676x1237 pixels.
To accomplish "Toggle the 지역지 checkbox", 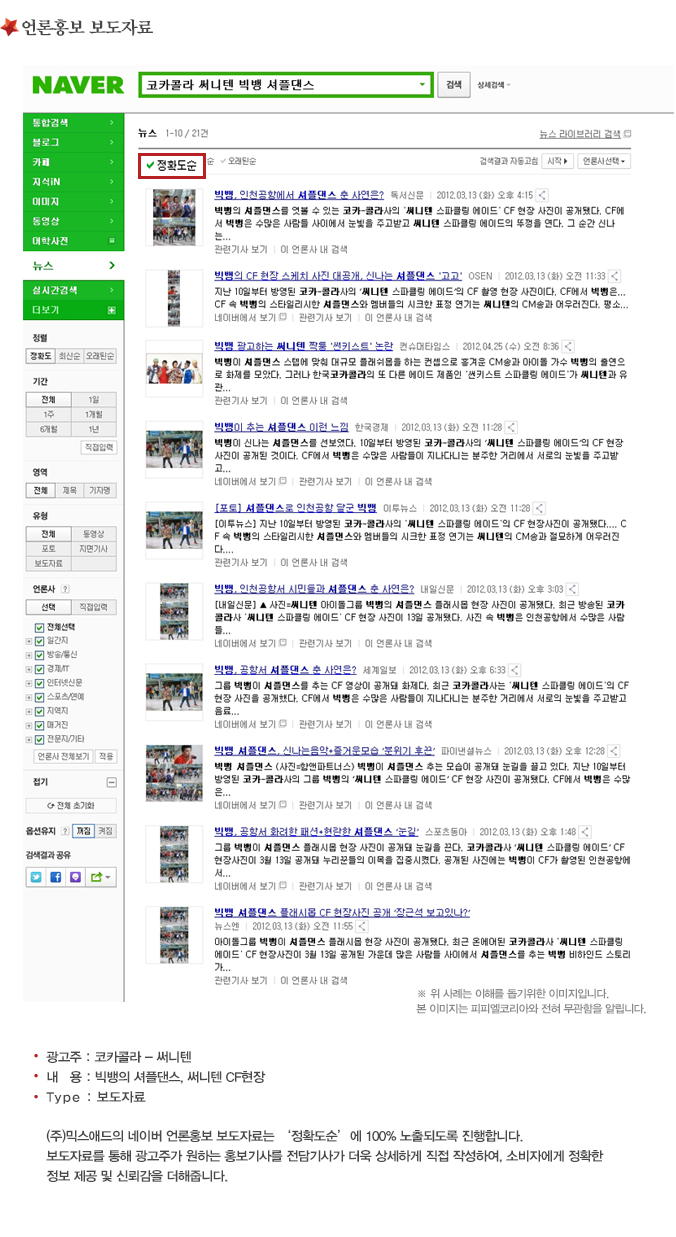I will point(40,711).
